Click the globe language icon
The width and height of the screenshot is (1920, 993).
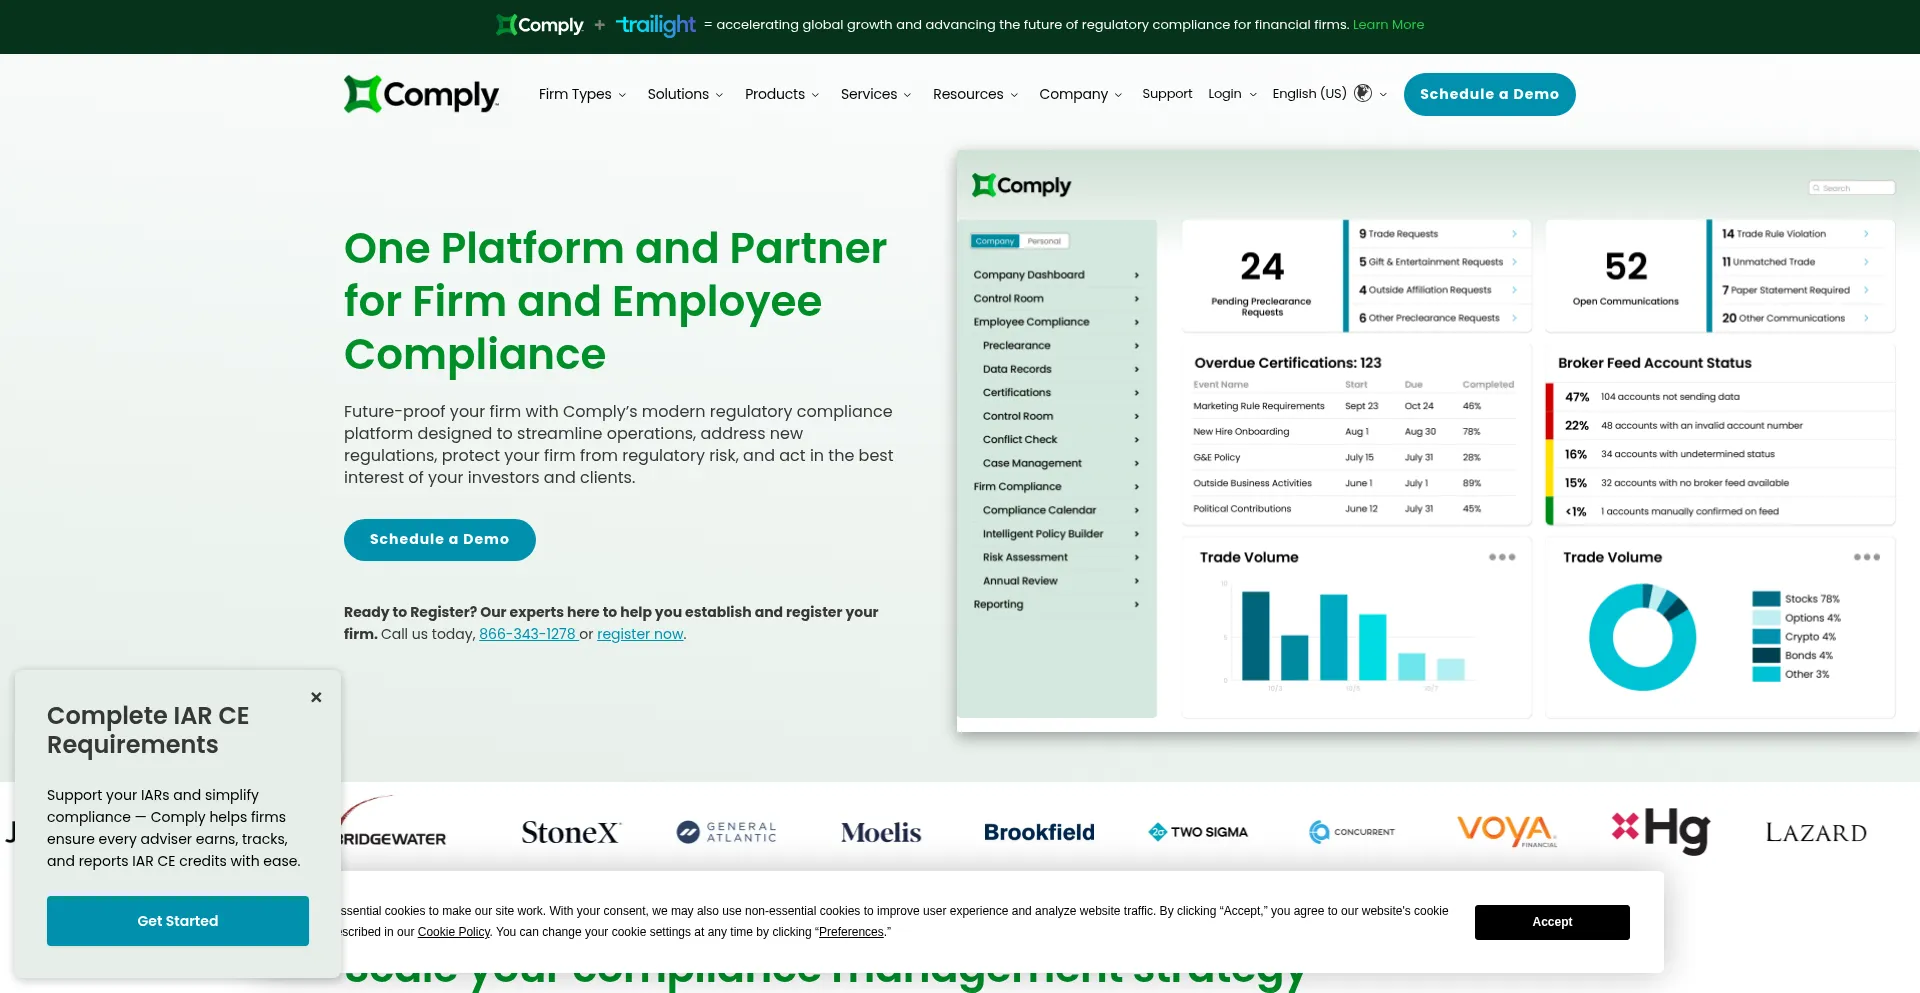coord(1363,93)
